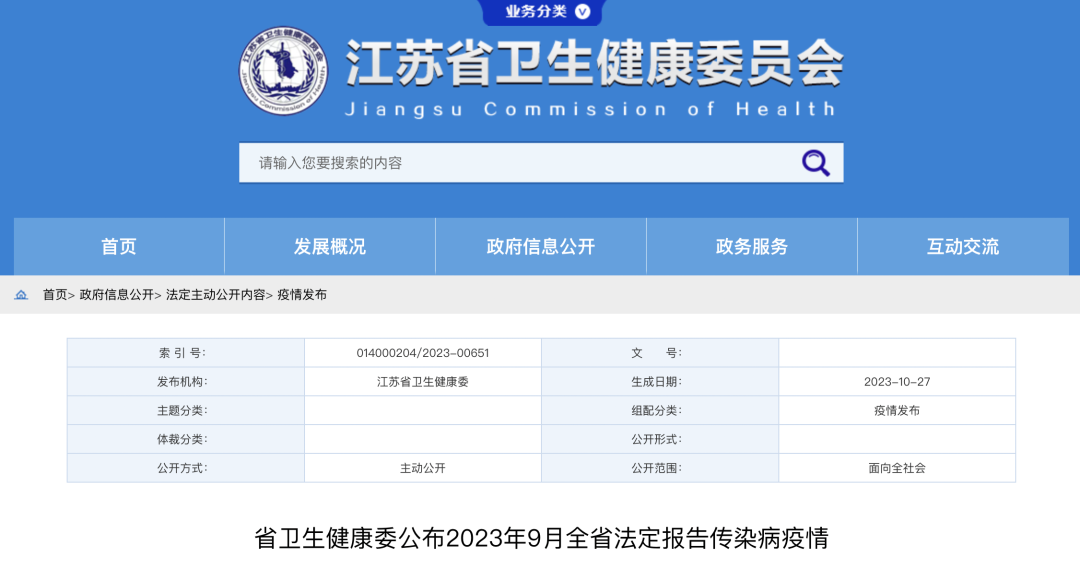
Task: Click the English subtitle Jiangsu Commission of Health
Action: click(590, 110)
